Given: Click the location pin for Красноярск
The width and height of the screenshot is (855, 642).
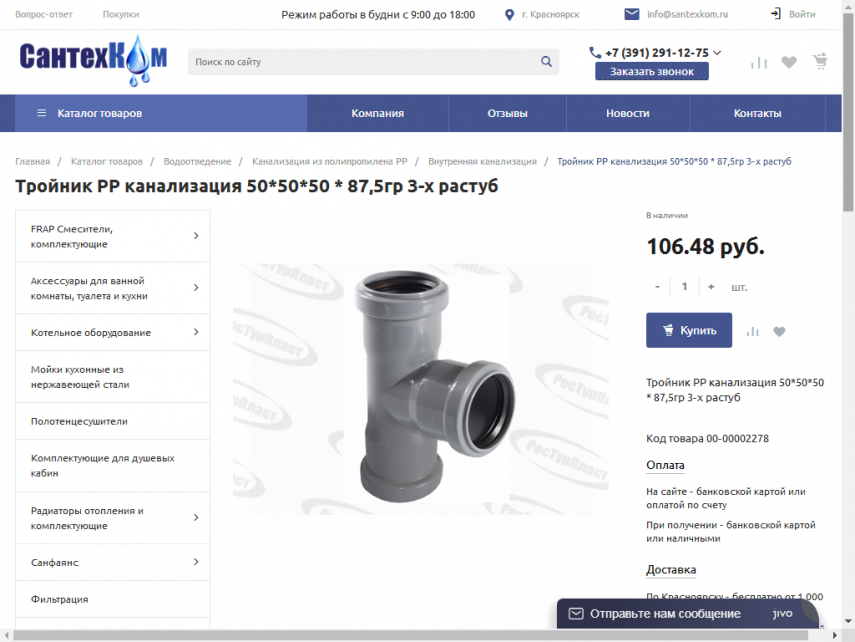Looking at the screenshot, I should point(510,15).
